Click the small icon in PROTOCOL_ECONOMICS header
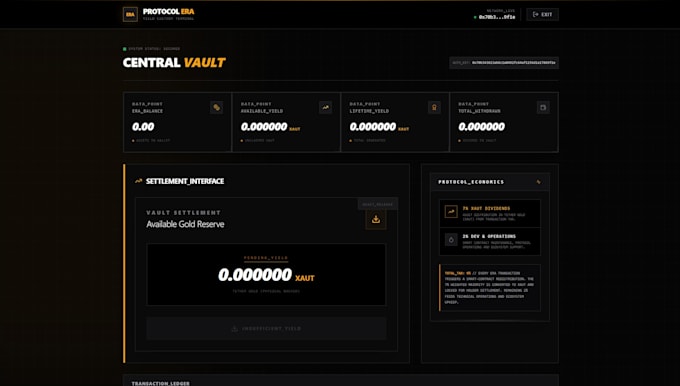Viewport: 680px width, 386px height. coord(539,182)
